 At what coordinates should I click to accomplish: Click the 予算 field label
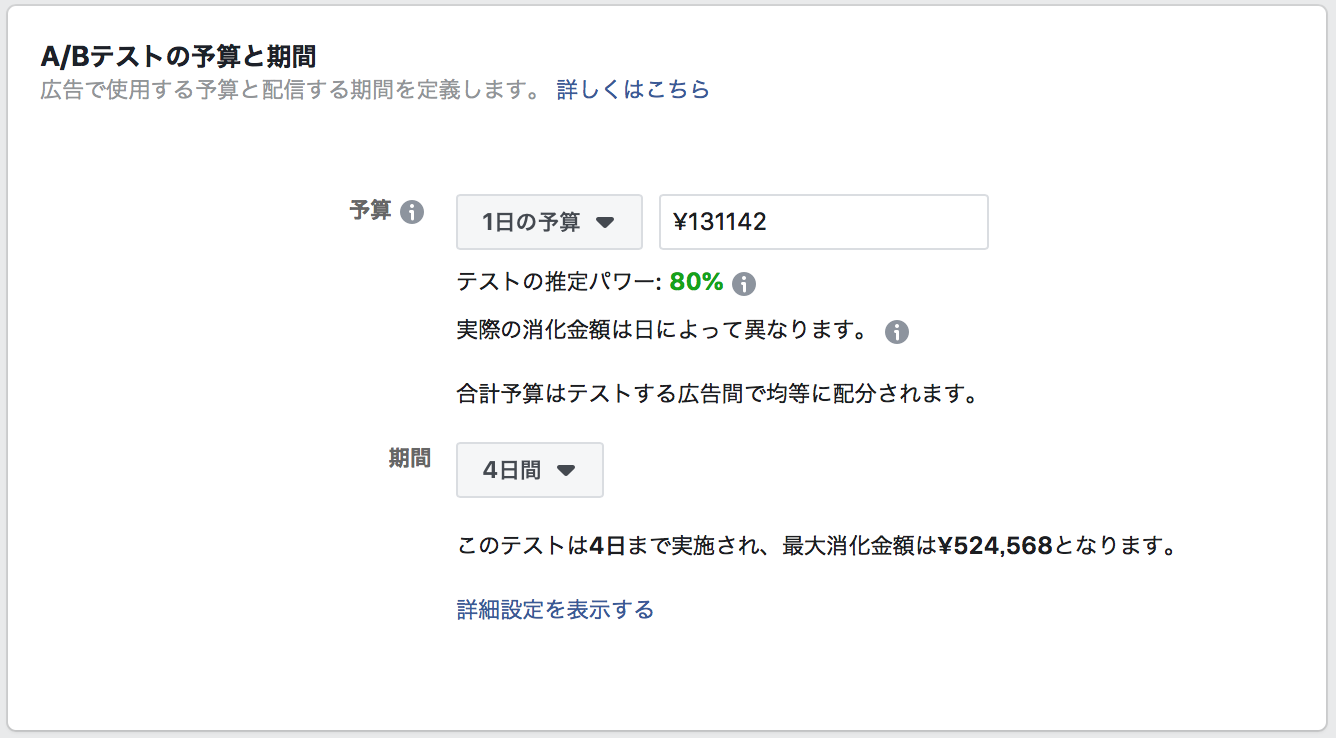coord(370,211)
